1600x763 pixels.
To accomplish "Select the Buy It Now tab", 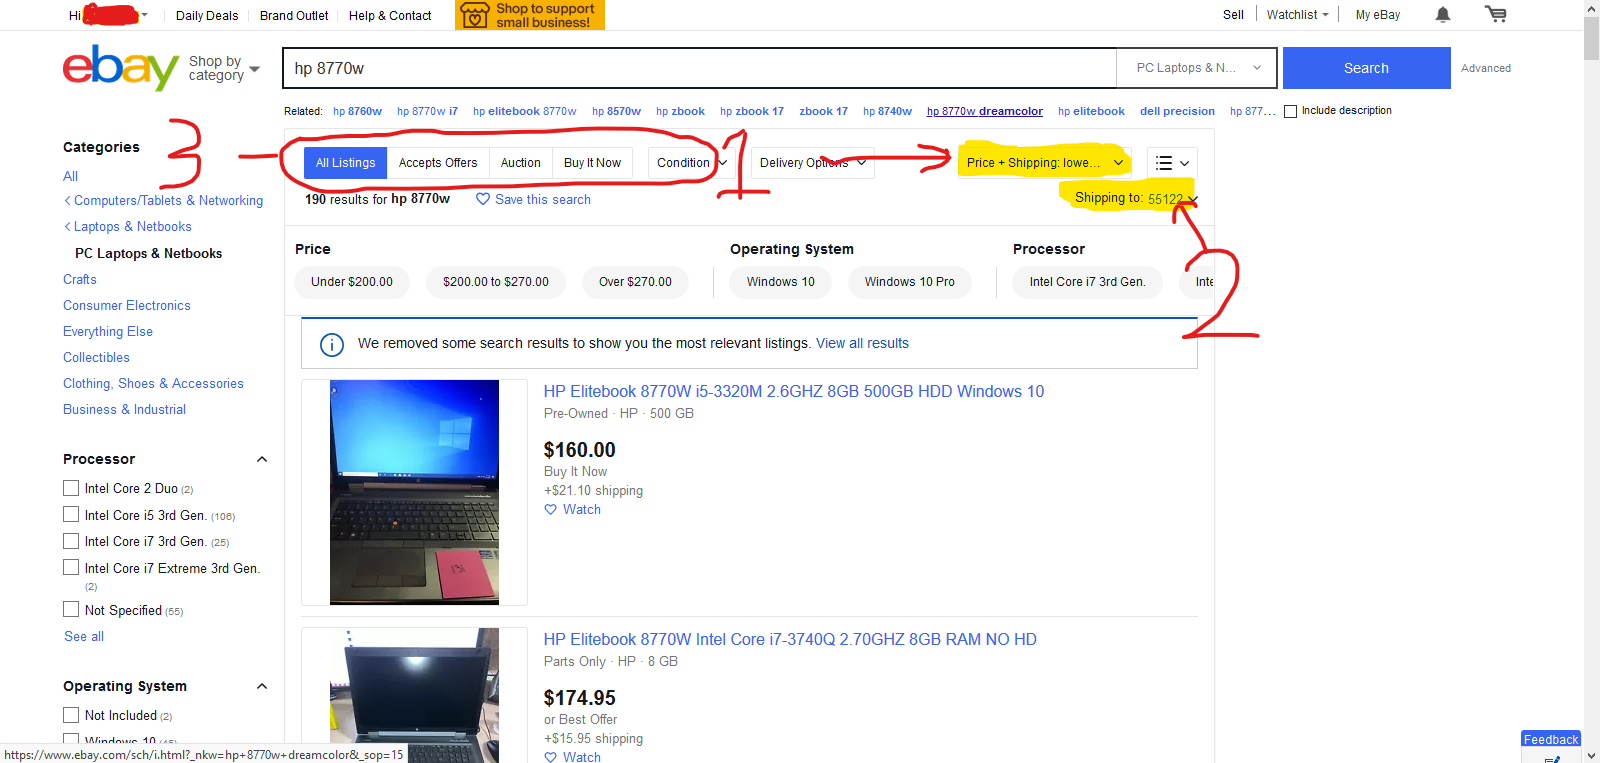I will coord(592,163).
